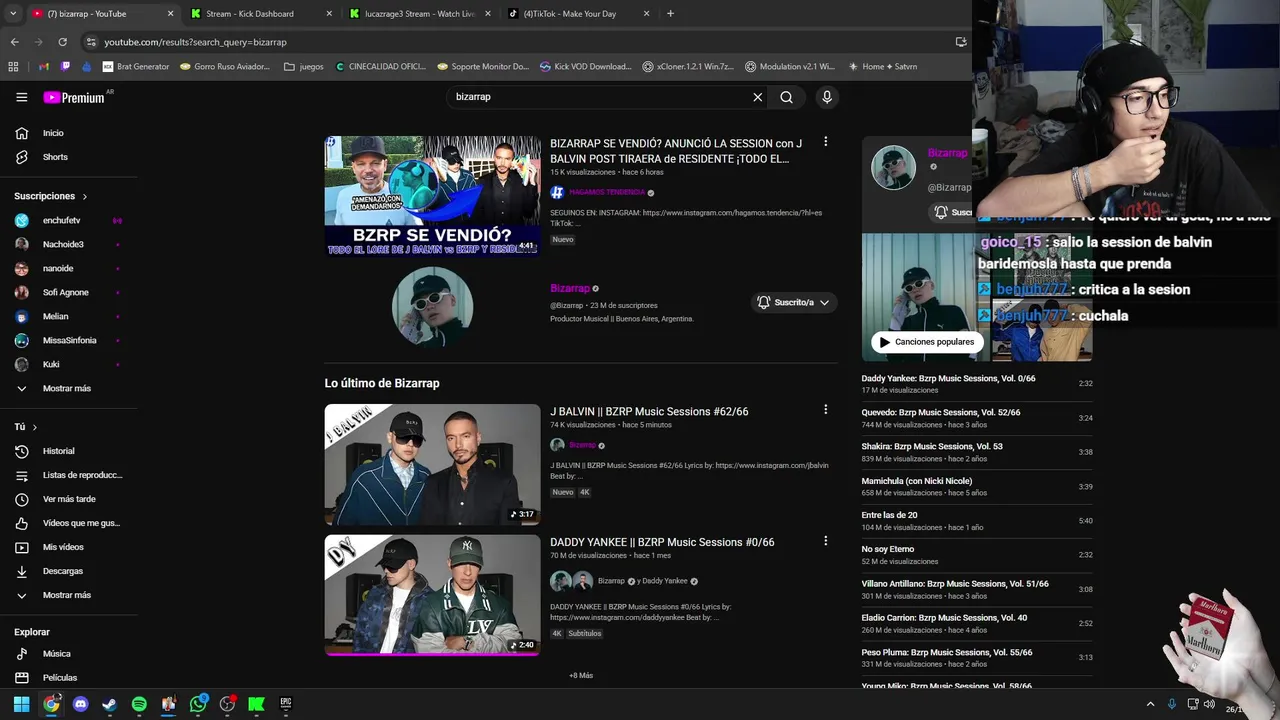Expand the Suscripciones section arrow
The height and width of the screenshot is (720, 1280).
[x=85, y=196]
